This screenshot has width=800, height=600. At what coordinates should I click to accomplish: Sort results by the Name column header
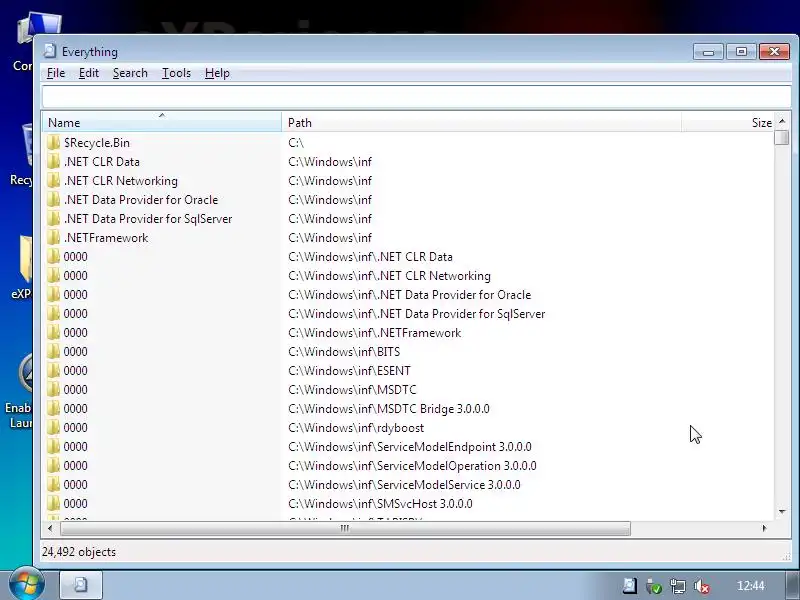162,122
